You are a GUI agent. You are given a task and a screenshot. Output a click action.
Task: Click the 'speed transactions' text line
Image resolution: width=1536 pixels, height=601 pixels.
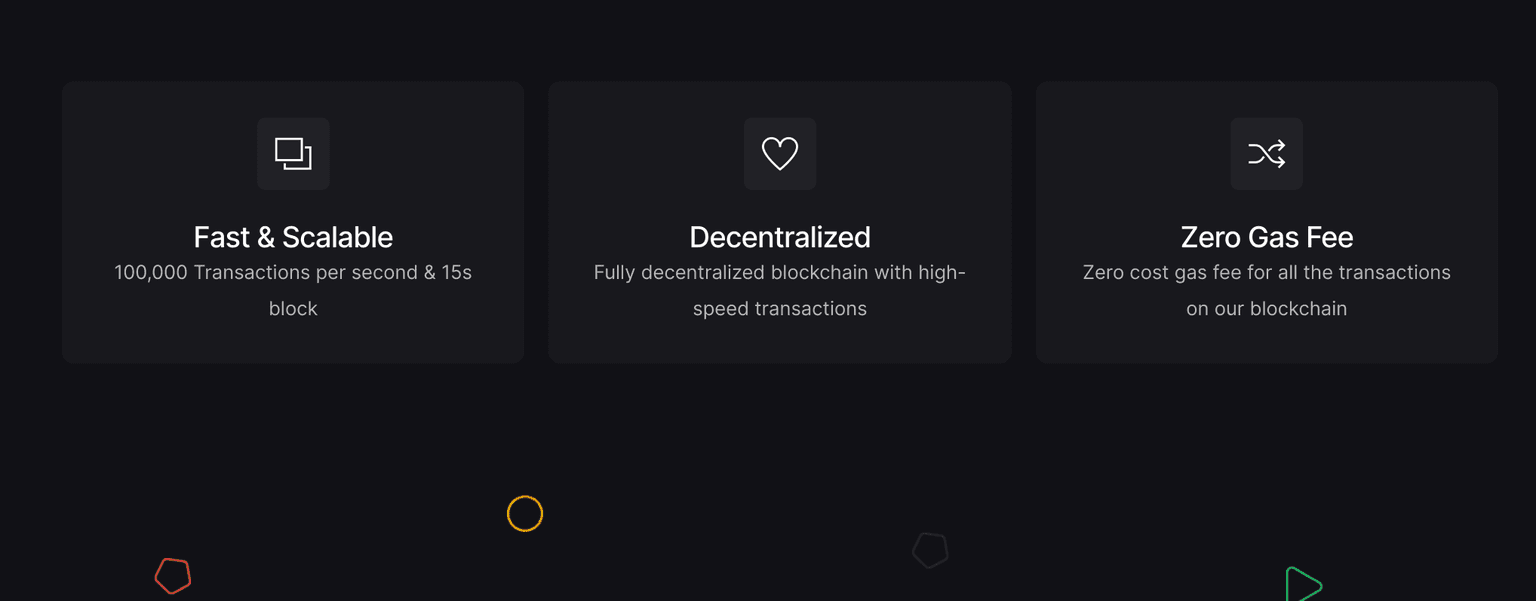[x=780, y=309]
